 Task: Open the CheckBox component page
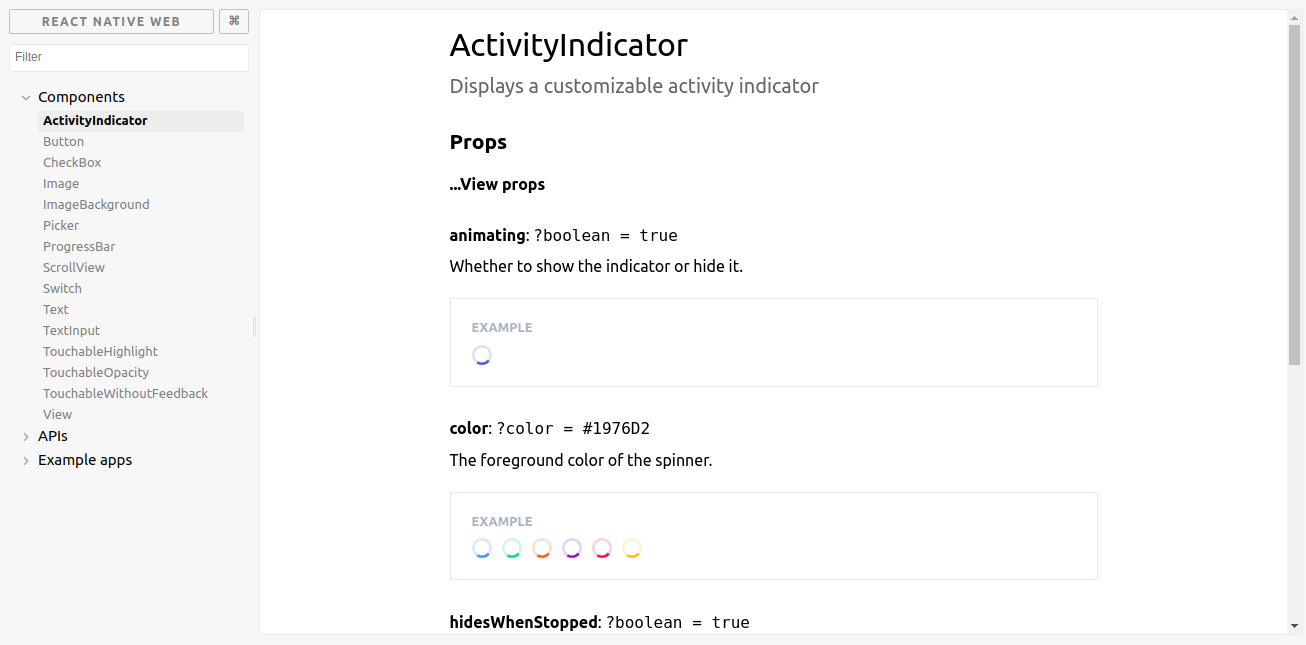(72, 163)
